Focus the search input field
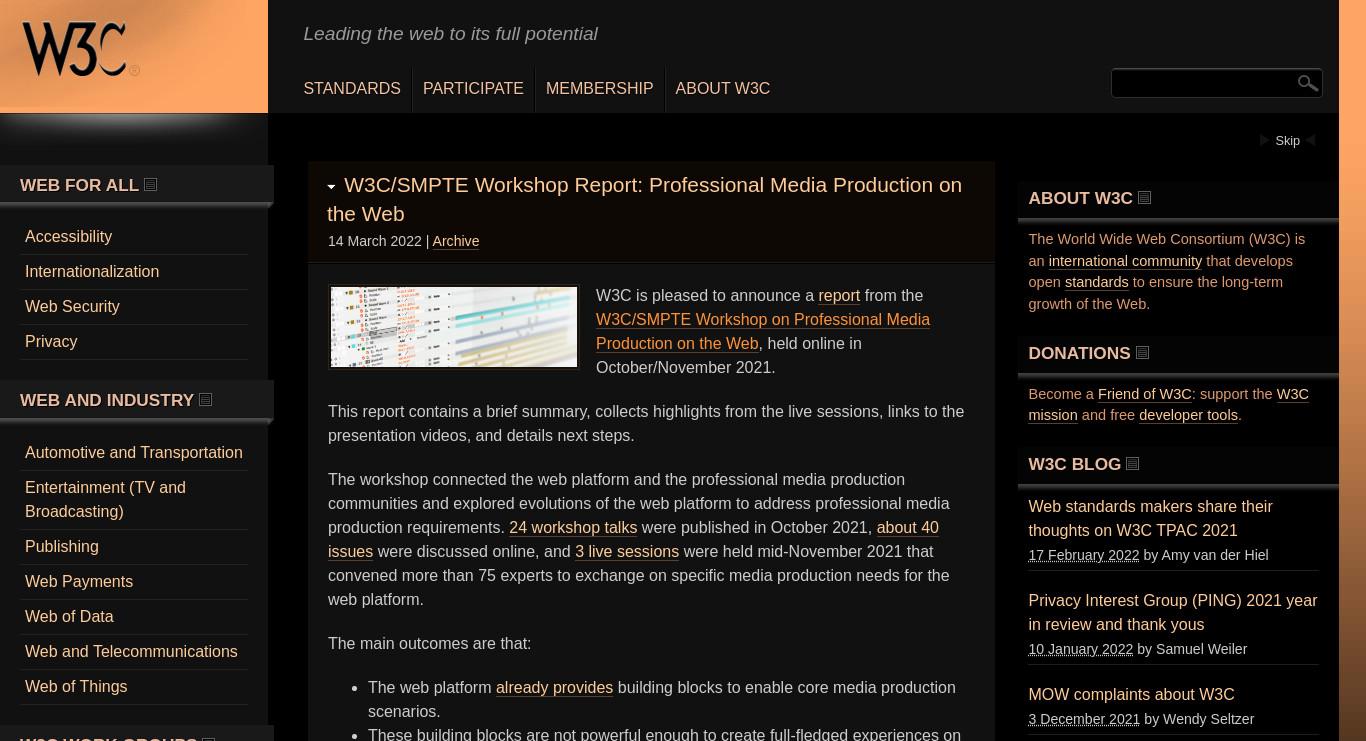Viewport: 1366px width, 741px height. pyautogui.click(x=1203, y=83)
